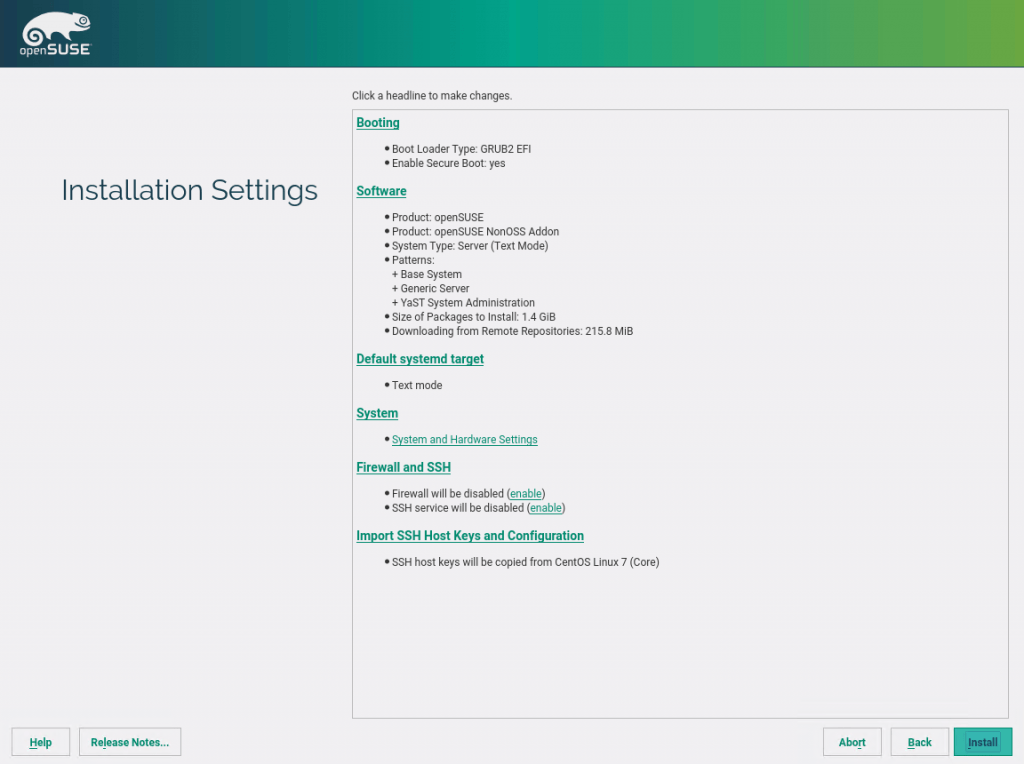The width and height of the screenshot is (1024, 764).
Task: Go Back to the previous step
Action: pyautogui.click(x=919, y=742)
